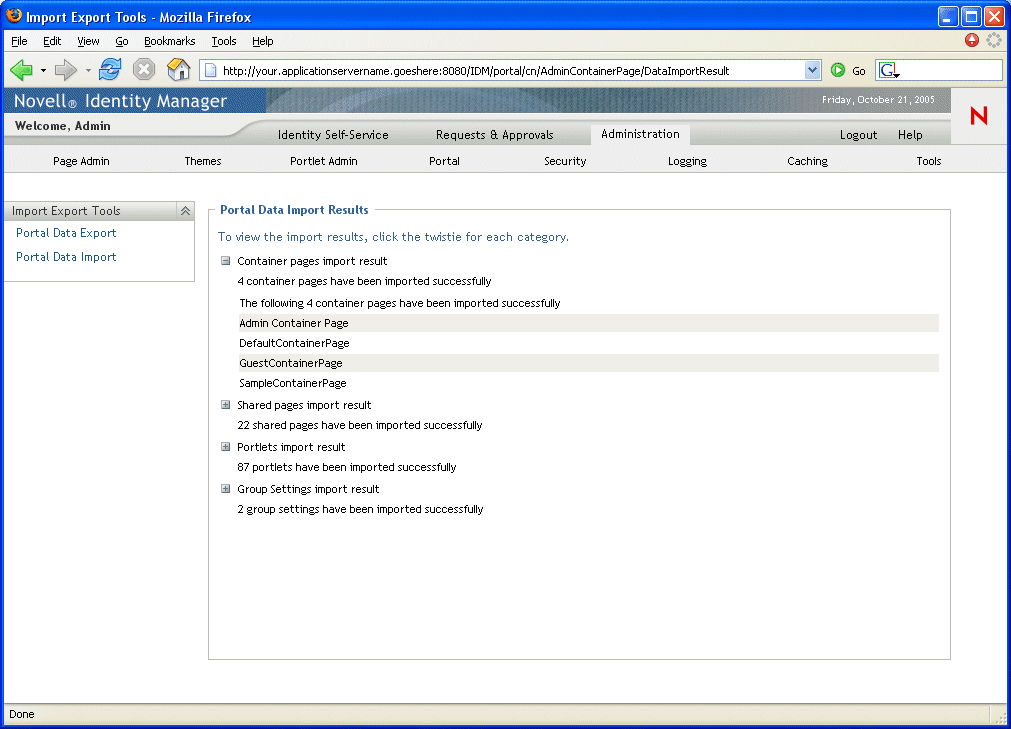This screenshot has width=1011, height=729.
Task: Click text '4 container pages have been imported successfully'
Action: pos(364,281)
